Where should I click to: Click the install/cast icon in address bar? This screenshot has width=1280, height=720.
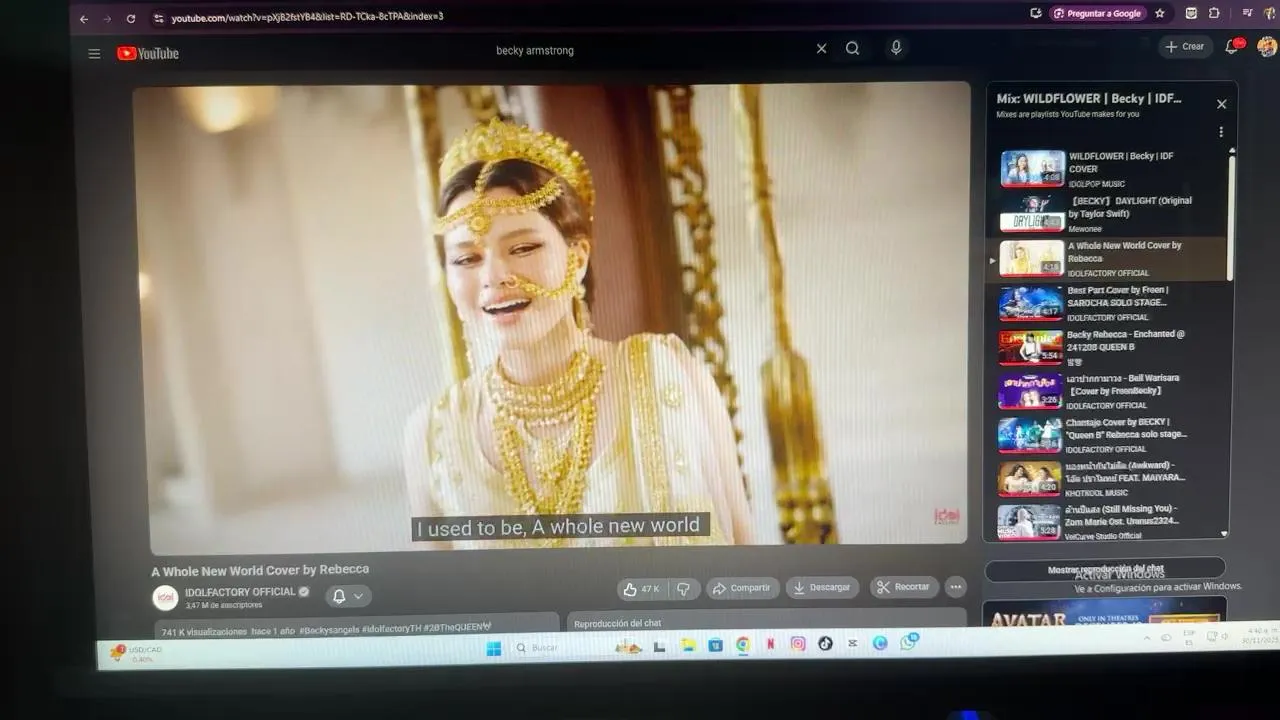click(x=1036, y=13)
